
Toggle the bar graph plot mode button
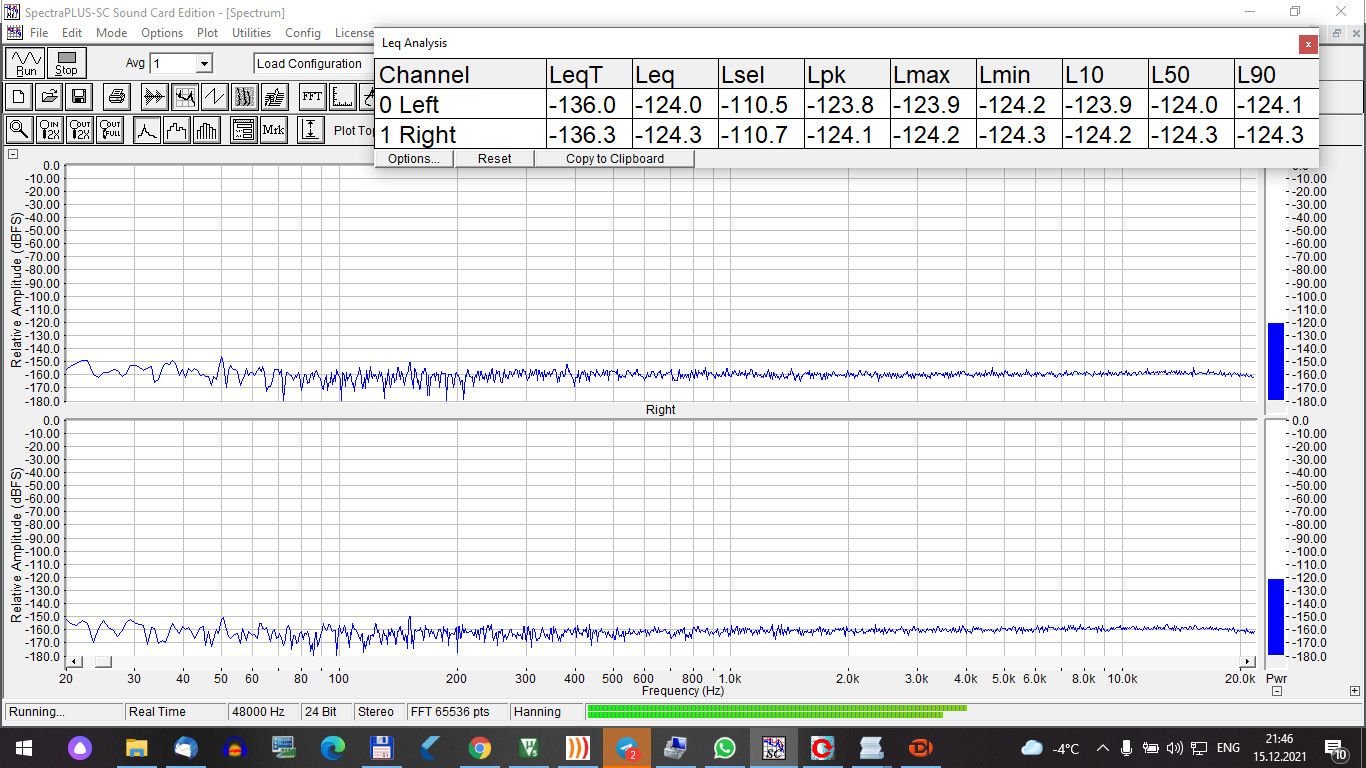(x=207, y=130)
